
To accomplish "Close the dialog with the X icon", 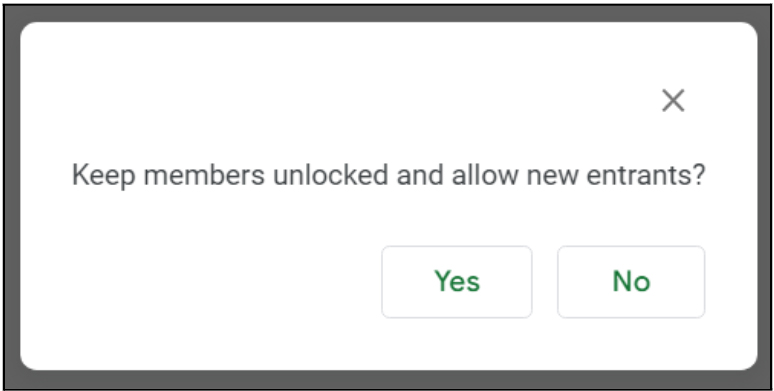I will pos(673,101).
